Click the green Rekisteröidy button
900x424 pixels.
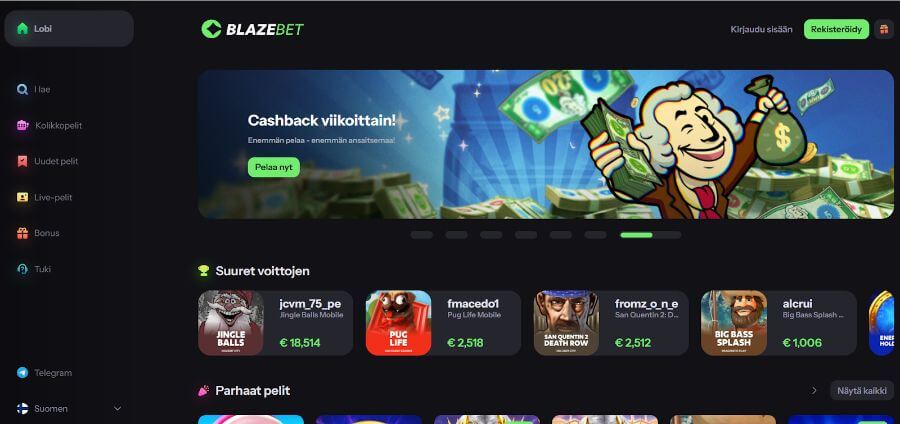click(836, 29)
